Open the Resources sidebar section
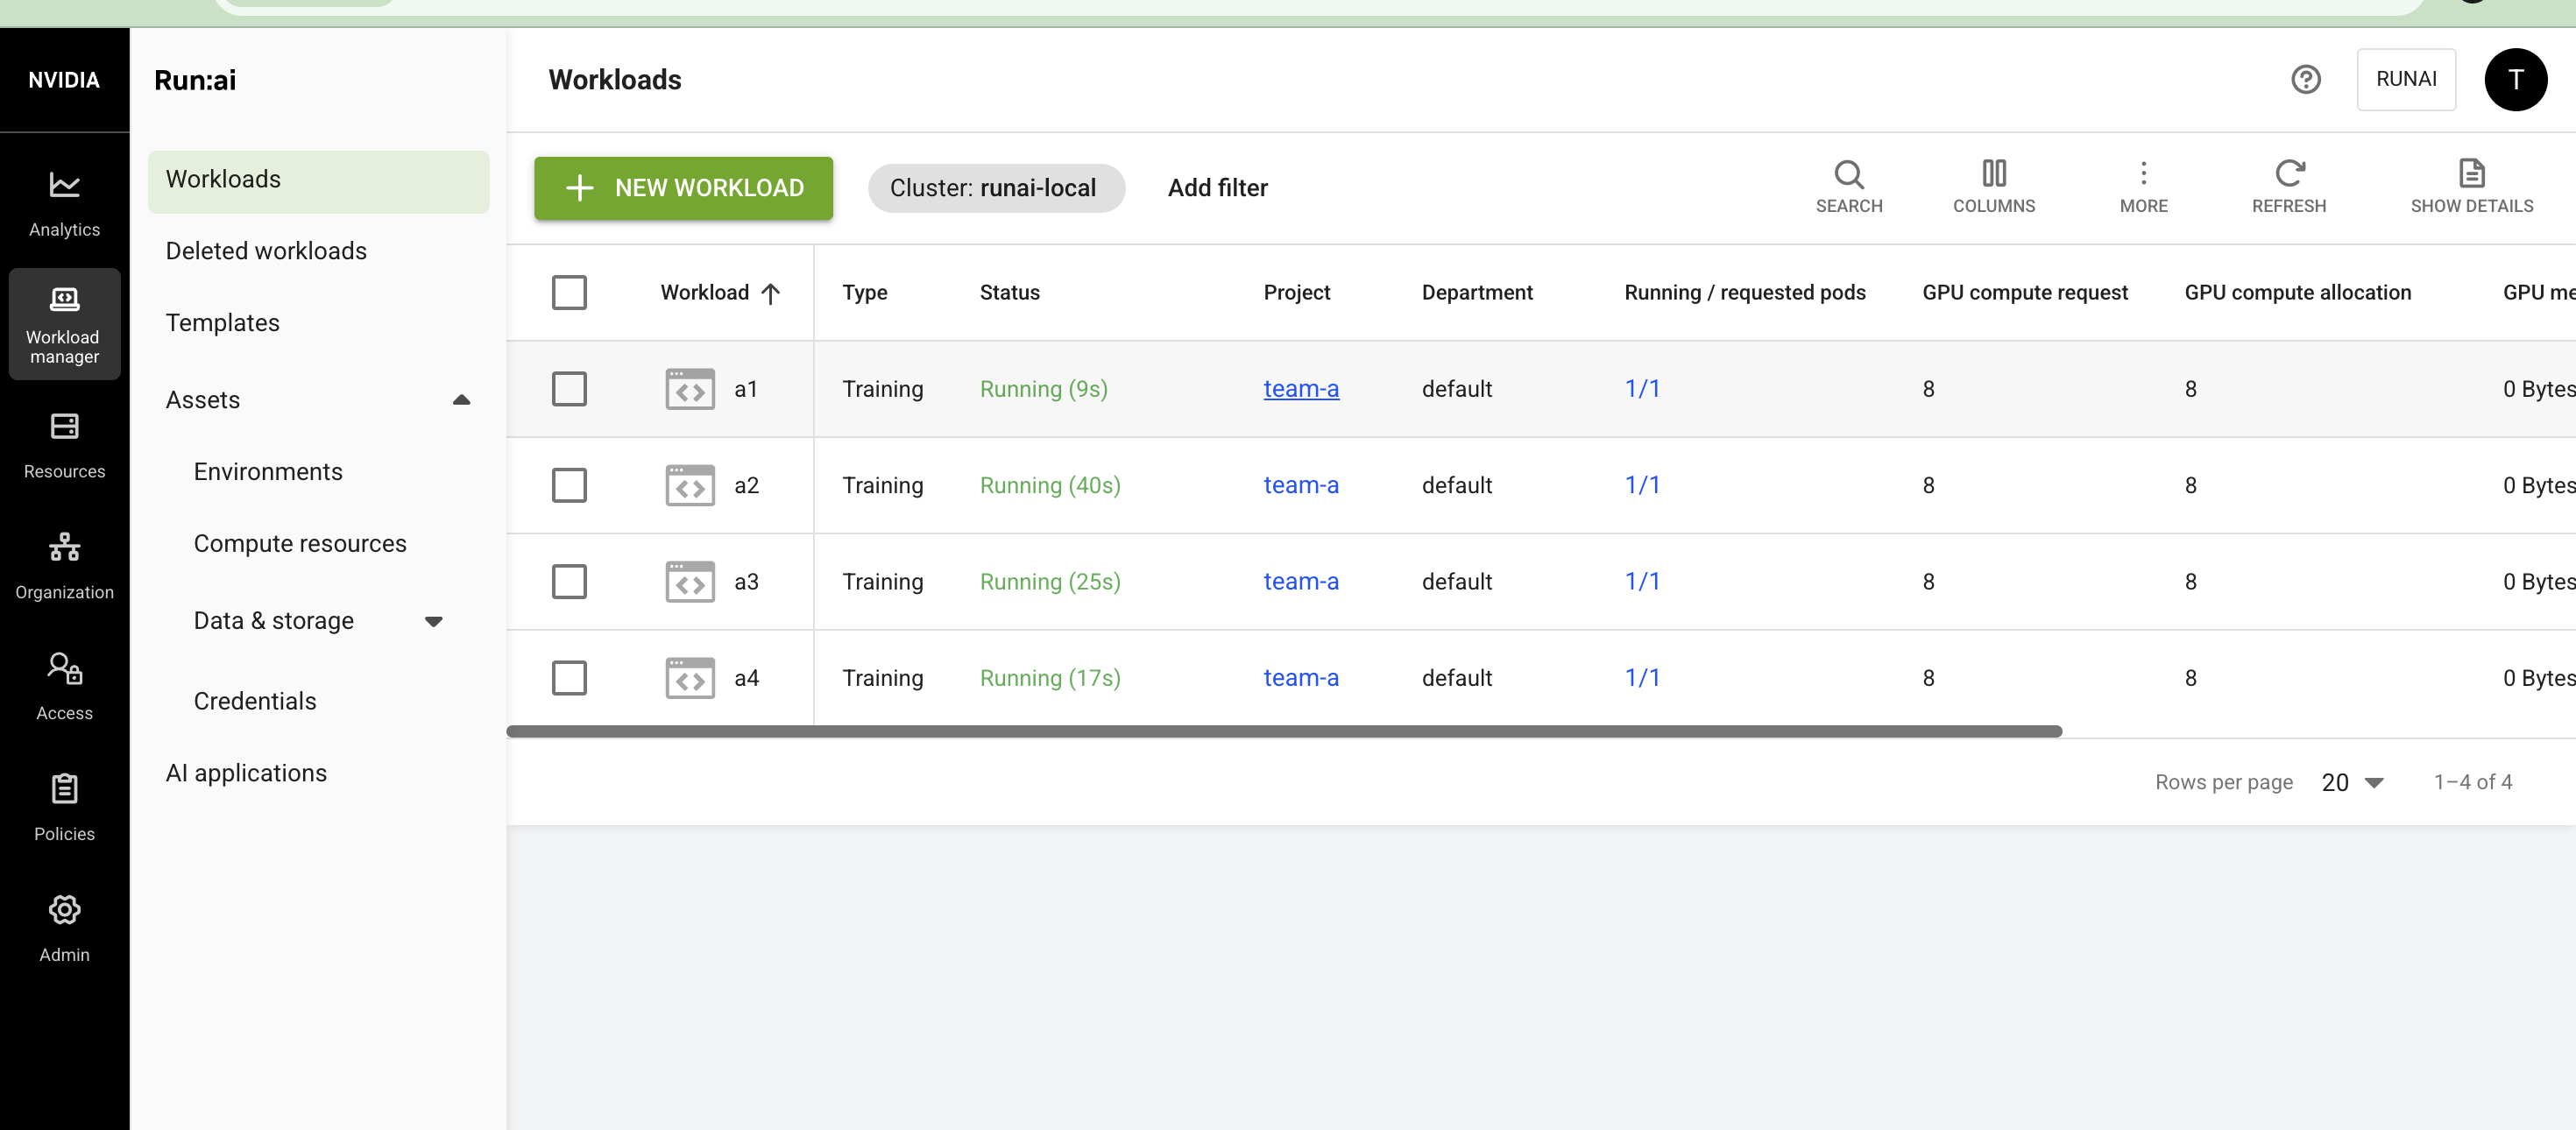Image resolution: width=2576 pixels, height=1130 pixels. [x=64, y=445]
